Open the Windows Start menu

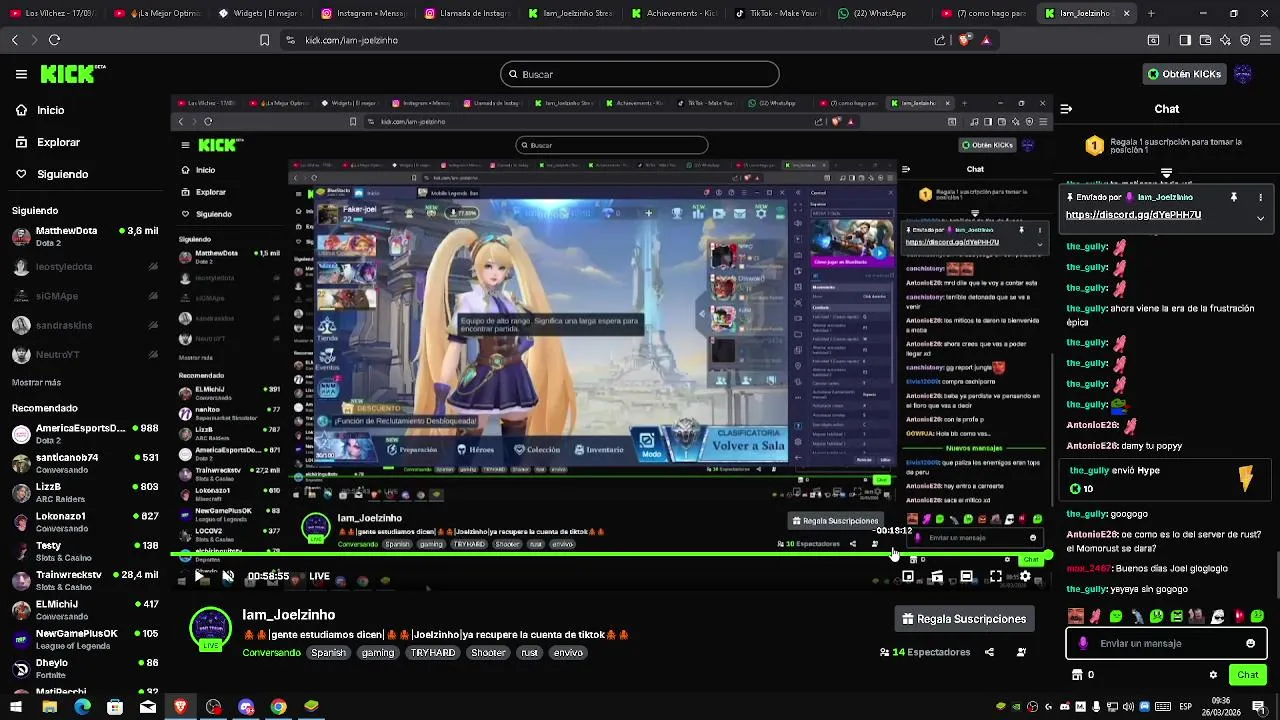[16, 707]
